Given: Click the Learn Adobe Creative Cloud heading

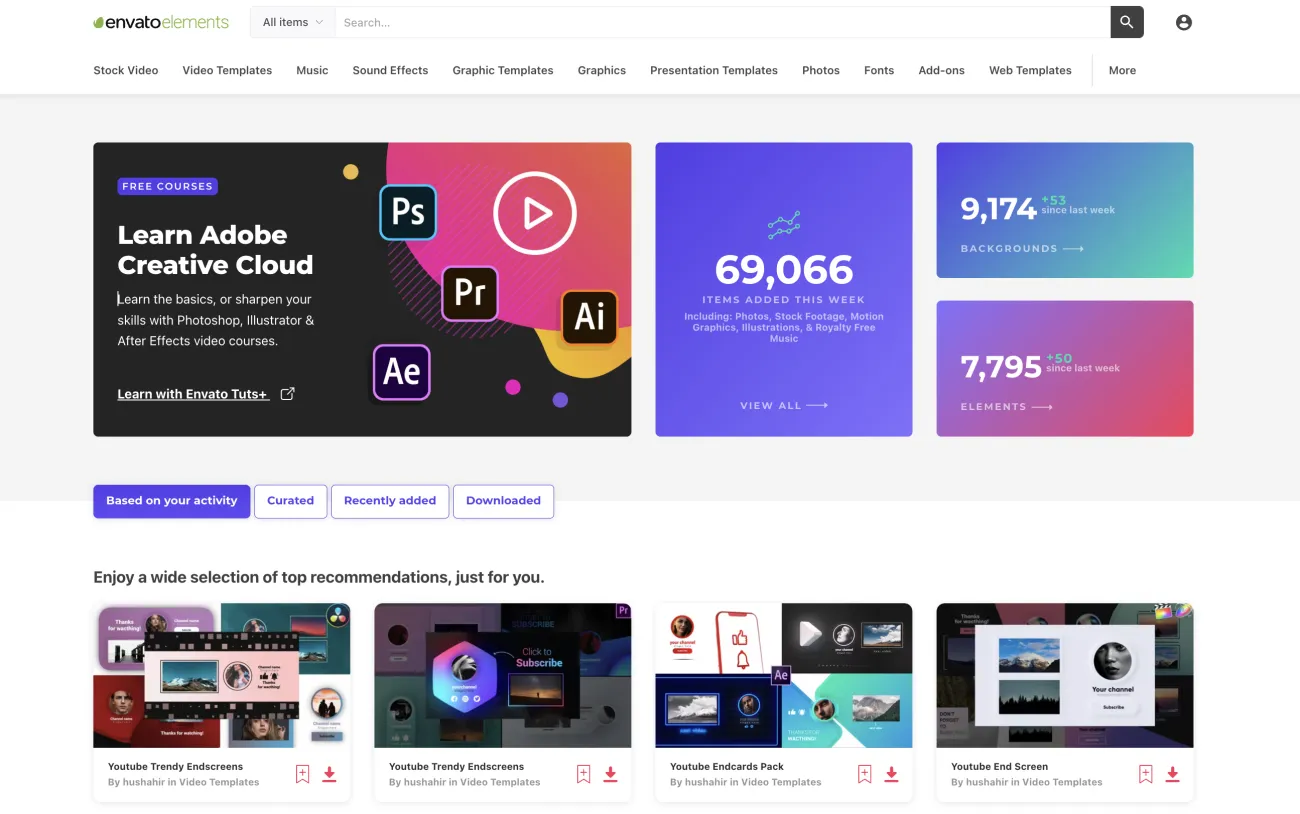Looking at the screenshot, I should pos(215,250).
